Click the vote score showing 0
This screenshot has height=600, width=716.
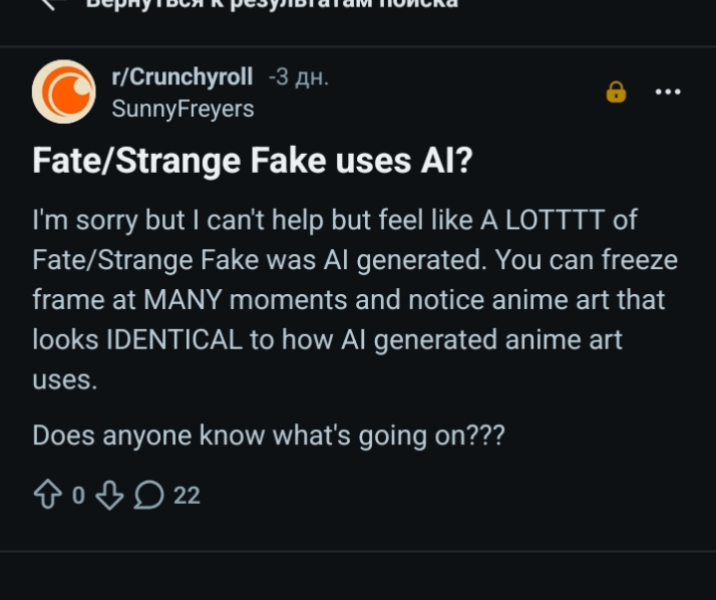point(78,495)
